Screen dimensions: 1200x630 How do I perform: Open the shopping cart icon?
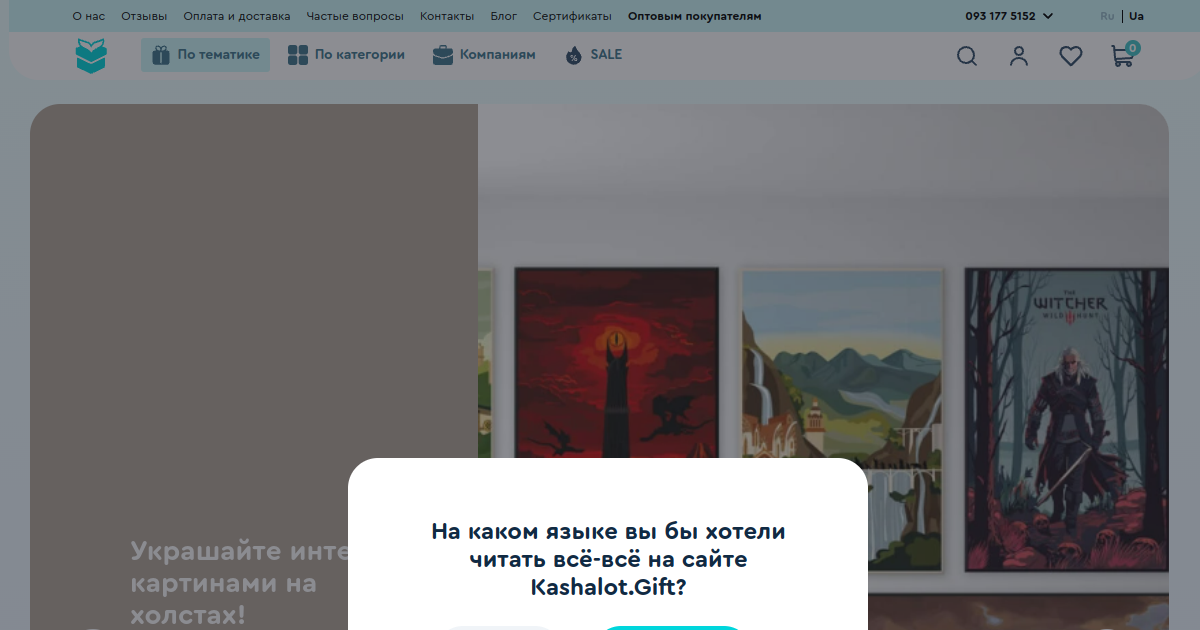click(x=1124, y=54)
